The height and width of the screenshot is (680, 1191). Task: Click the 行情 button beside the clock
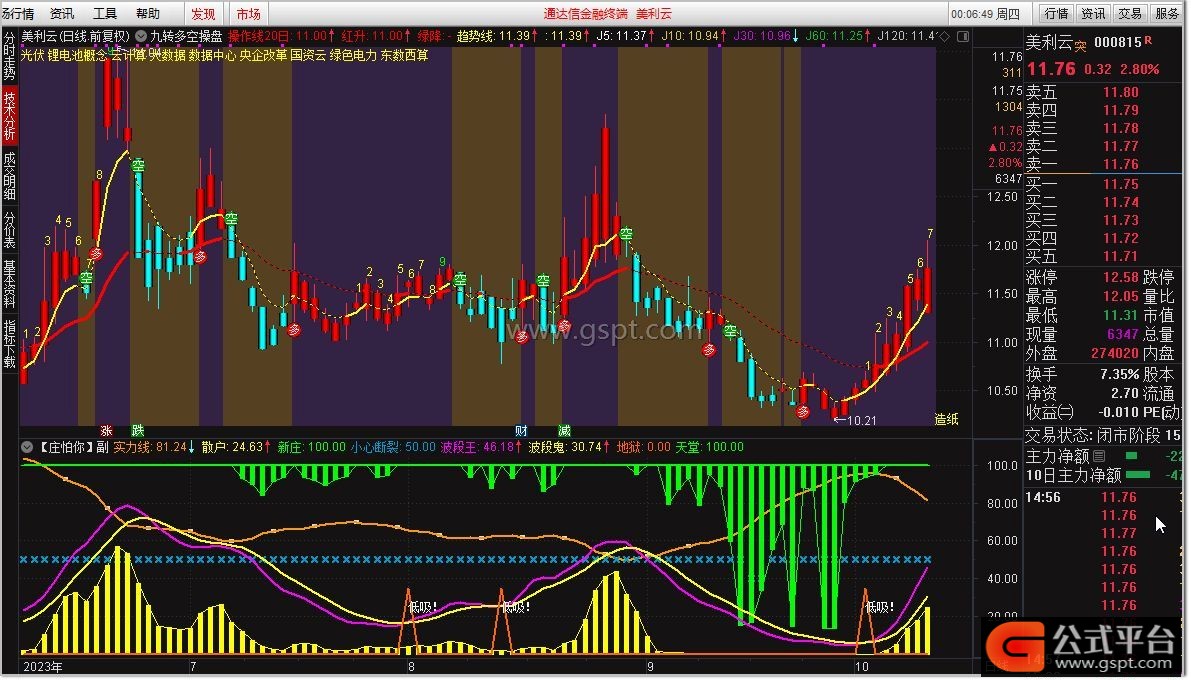tap(1057, 14)
